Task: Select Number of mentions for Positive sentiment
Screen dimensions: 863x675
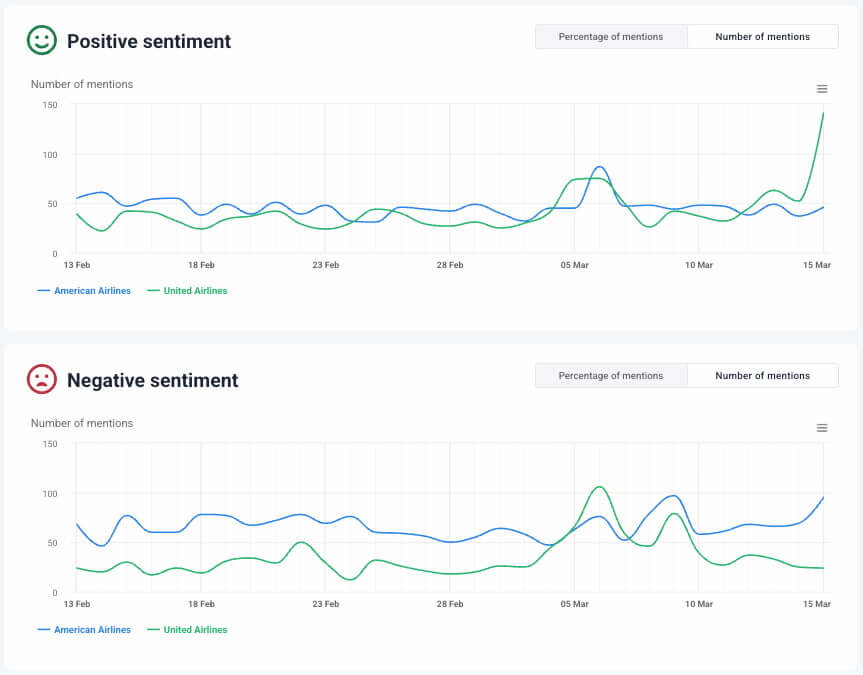Action: tap(762, 36)
